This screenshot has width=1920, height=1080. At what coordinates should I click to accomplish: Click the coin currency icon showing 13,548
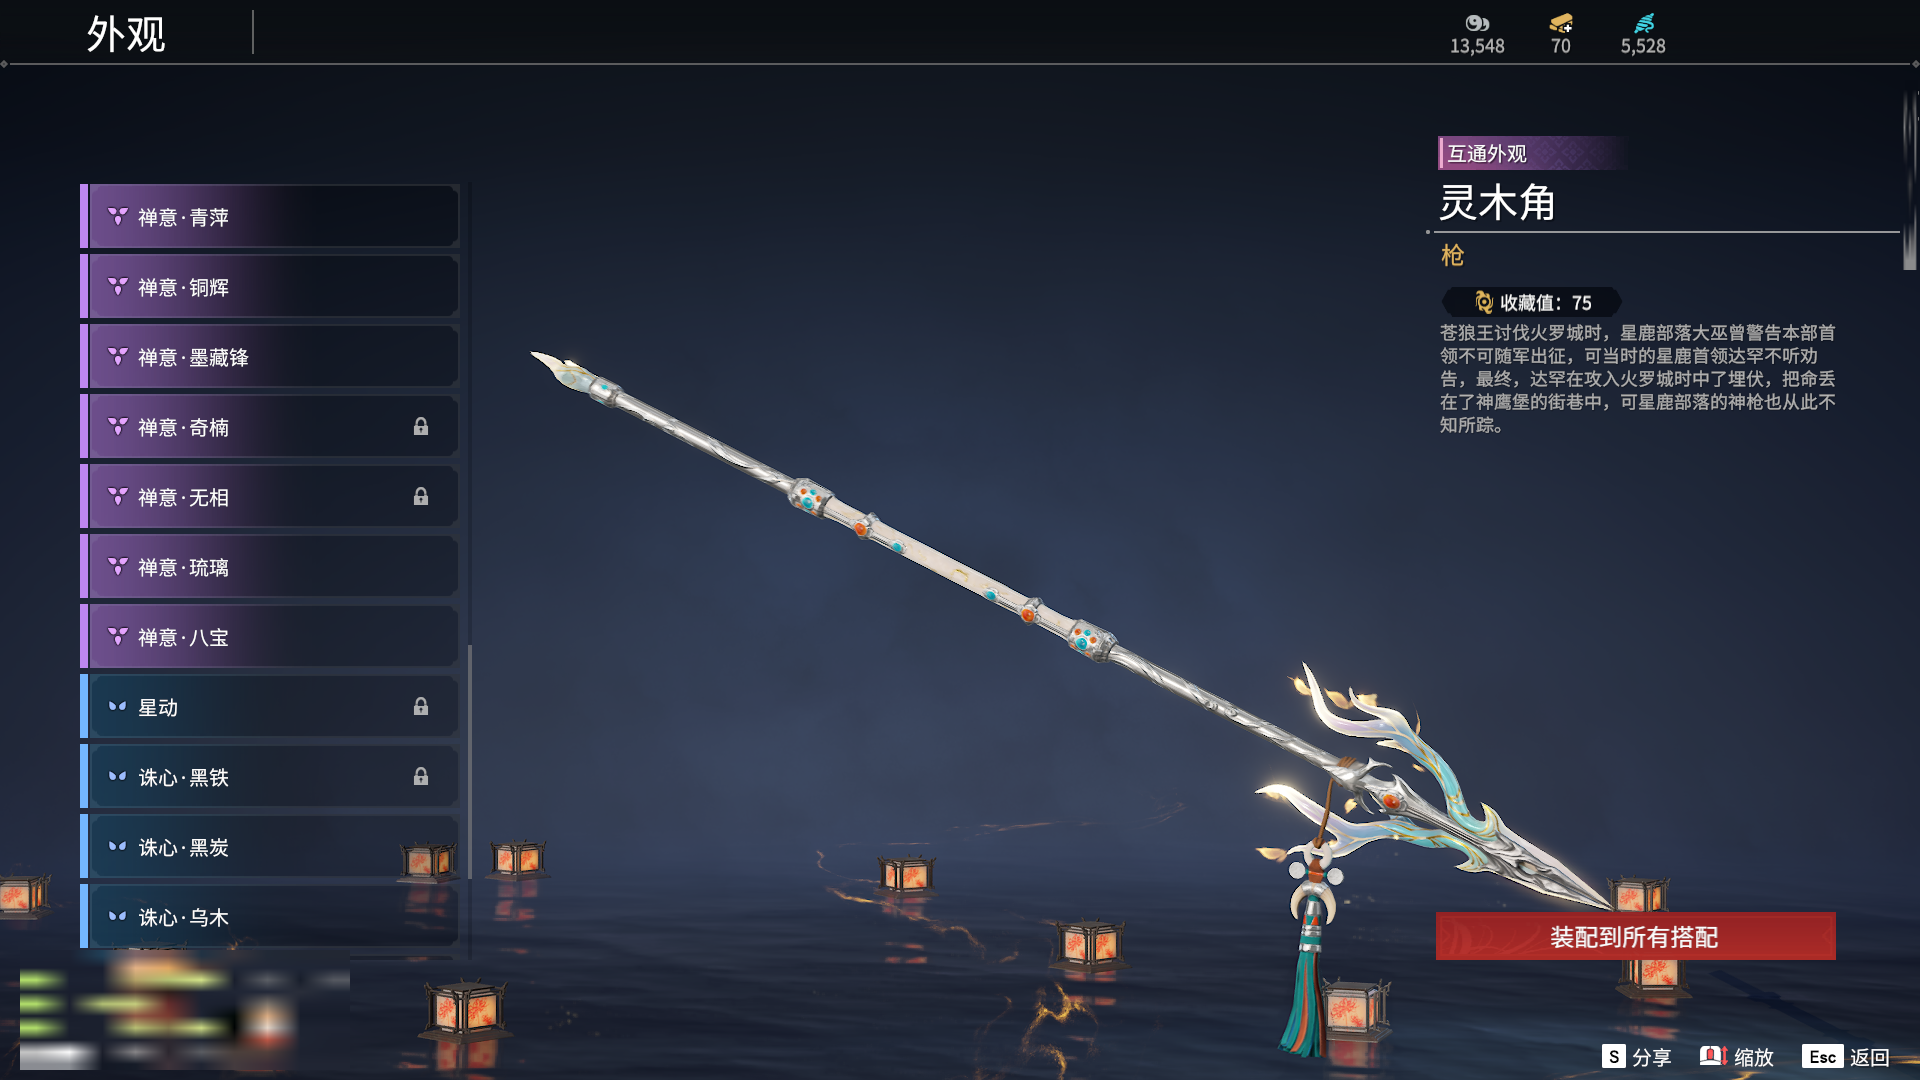click(1477, 23)
